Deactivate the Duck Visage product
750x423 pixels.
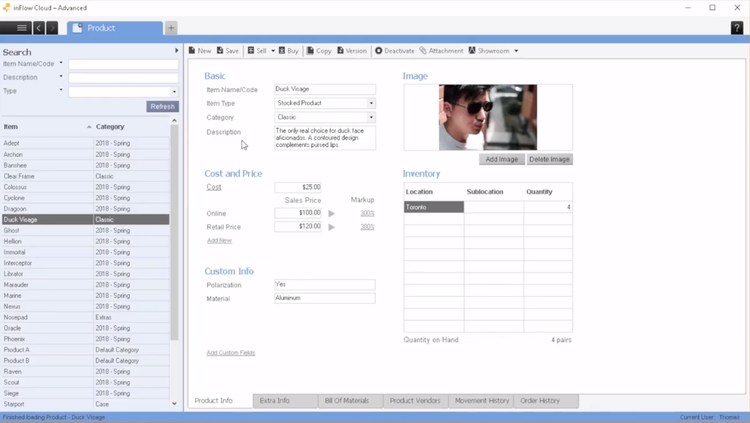pos(395,51)
